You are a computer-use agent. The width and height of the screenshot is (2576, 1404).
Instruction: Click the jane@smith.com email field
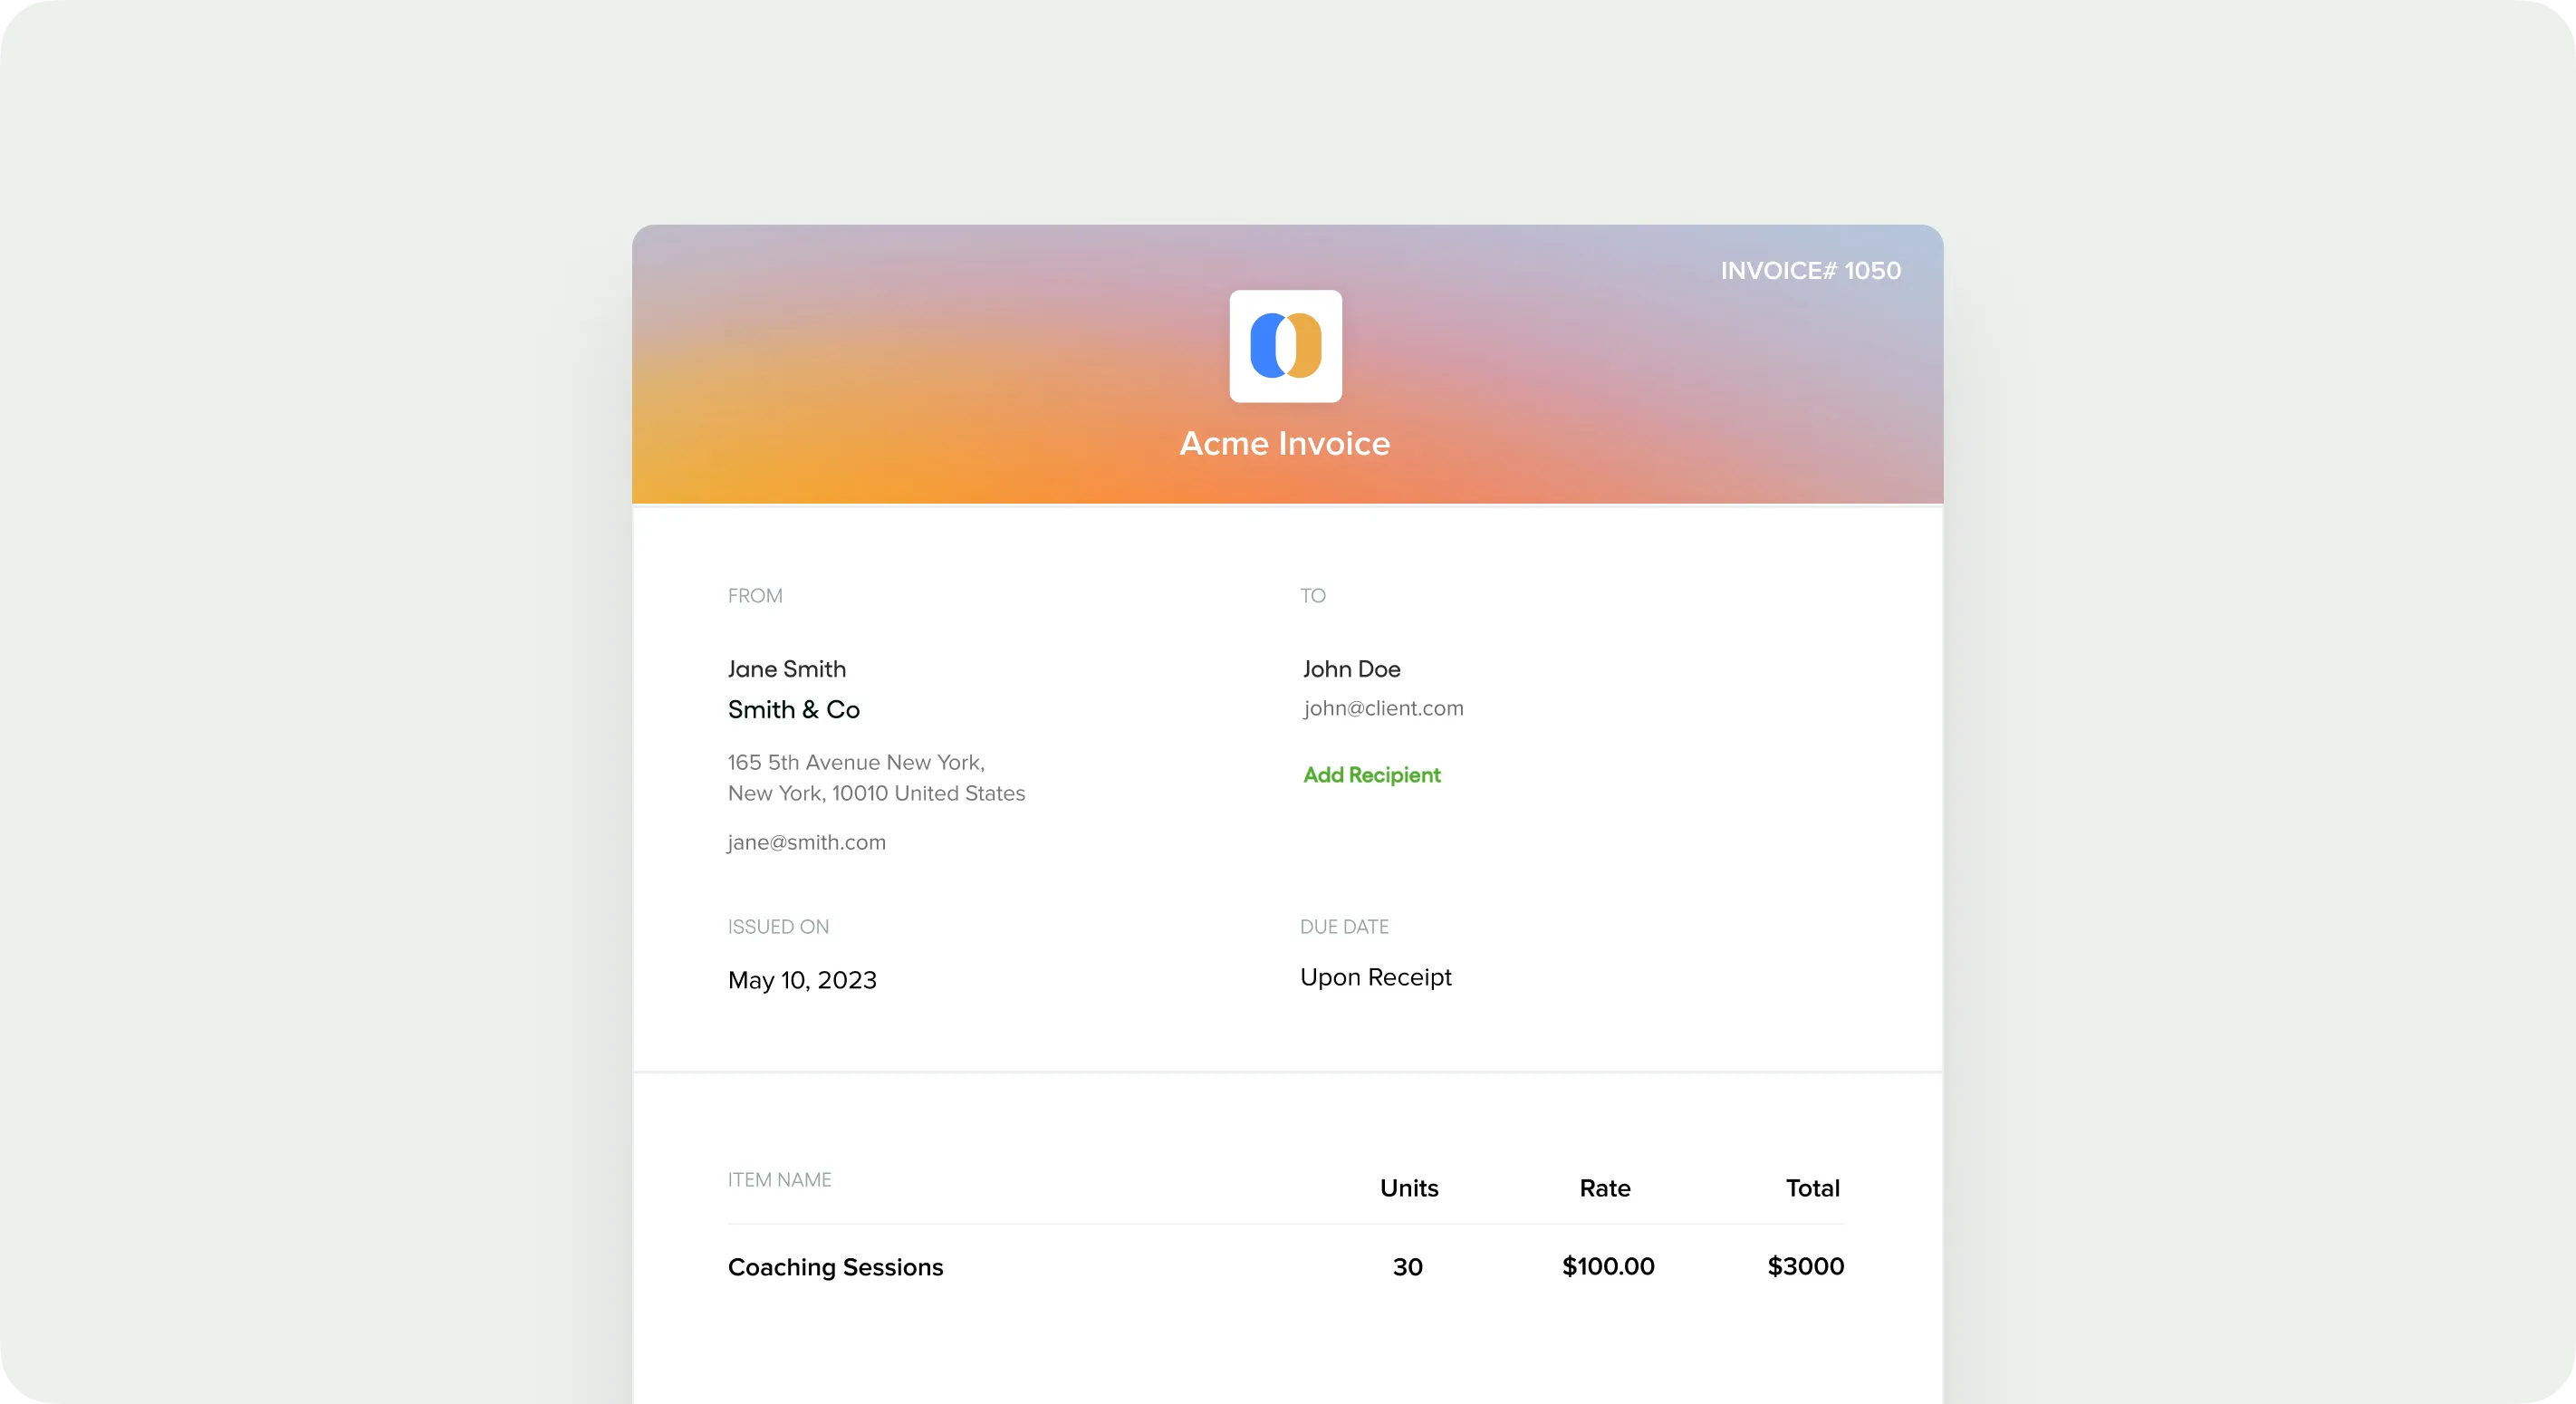tap(806, 842)
